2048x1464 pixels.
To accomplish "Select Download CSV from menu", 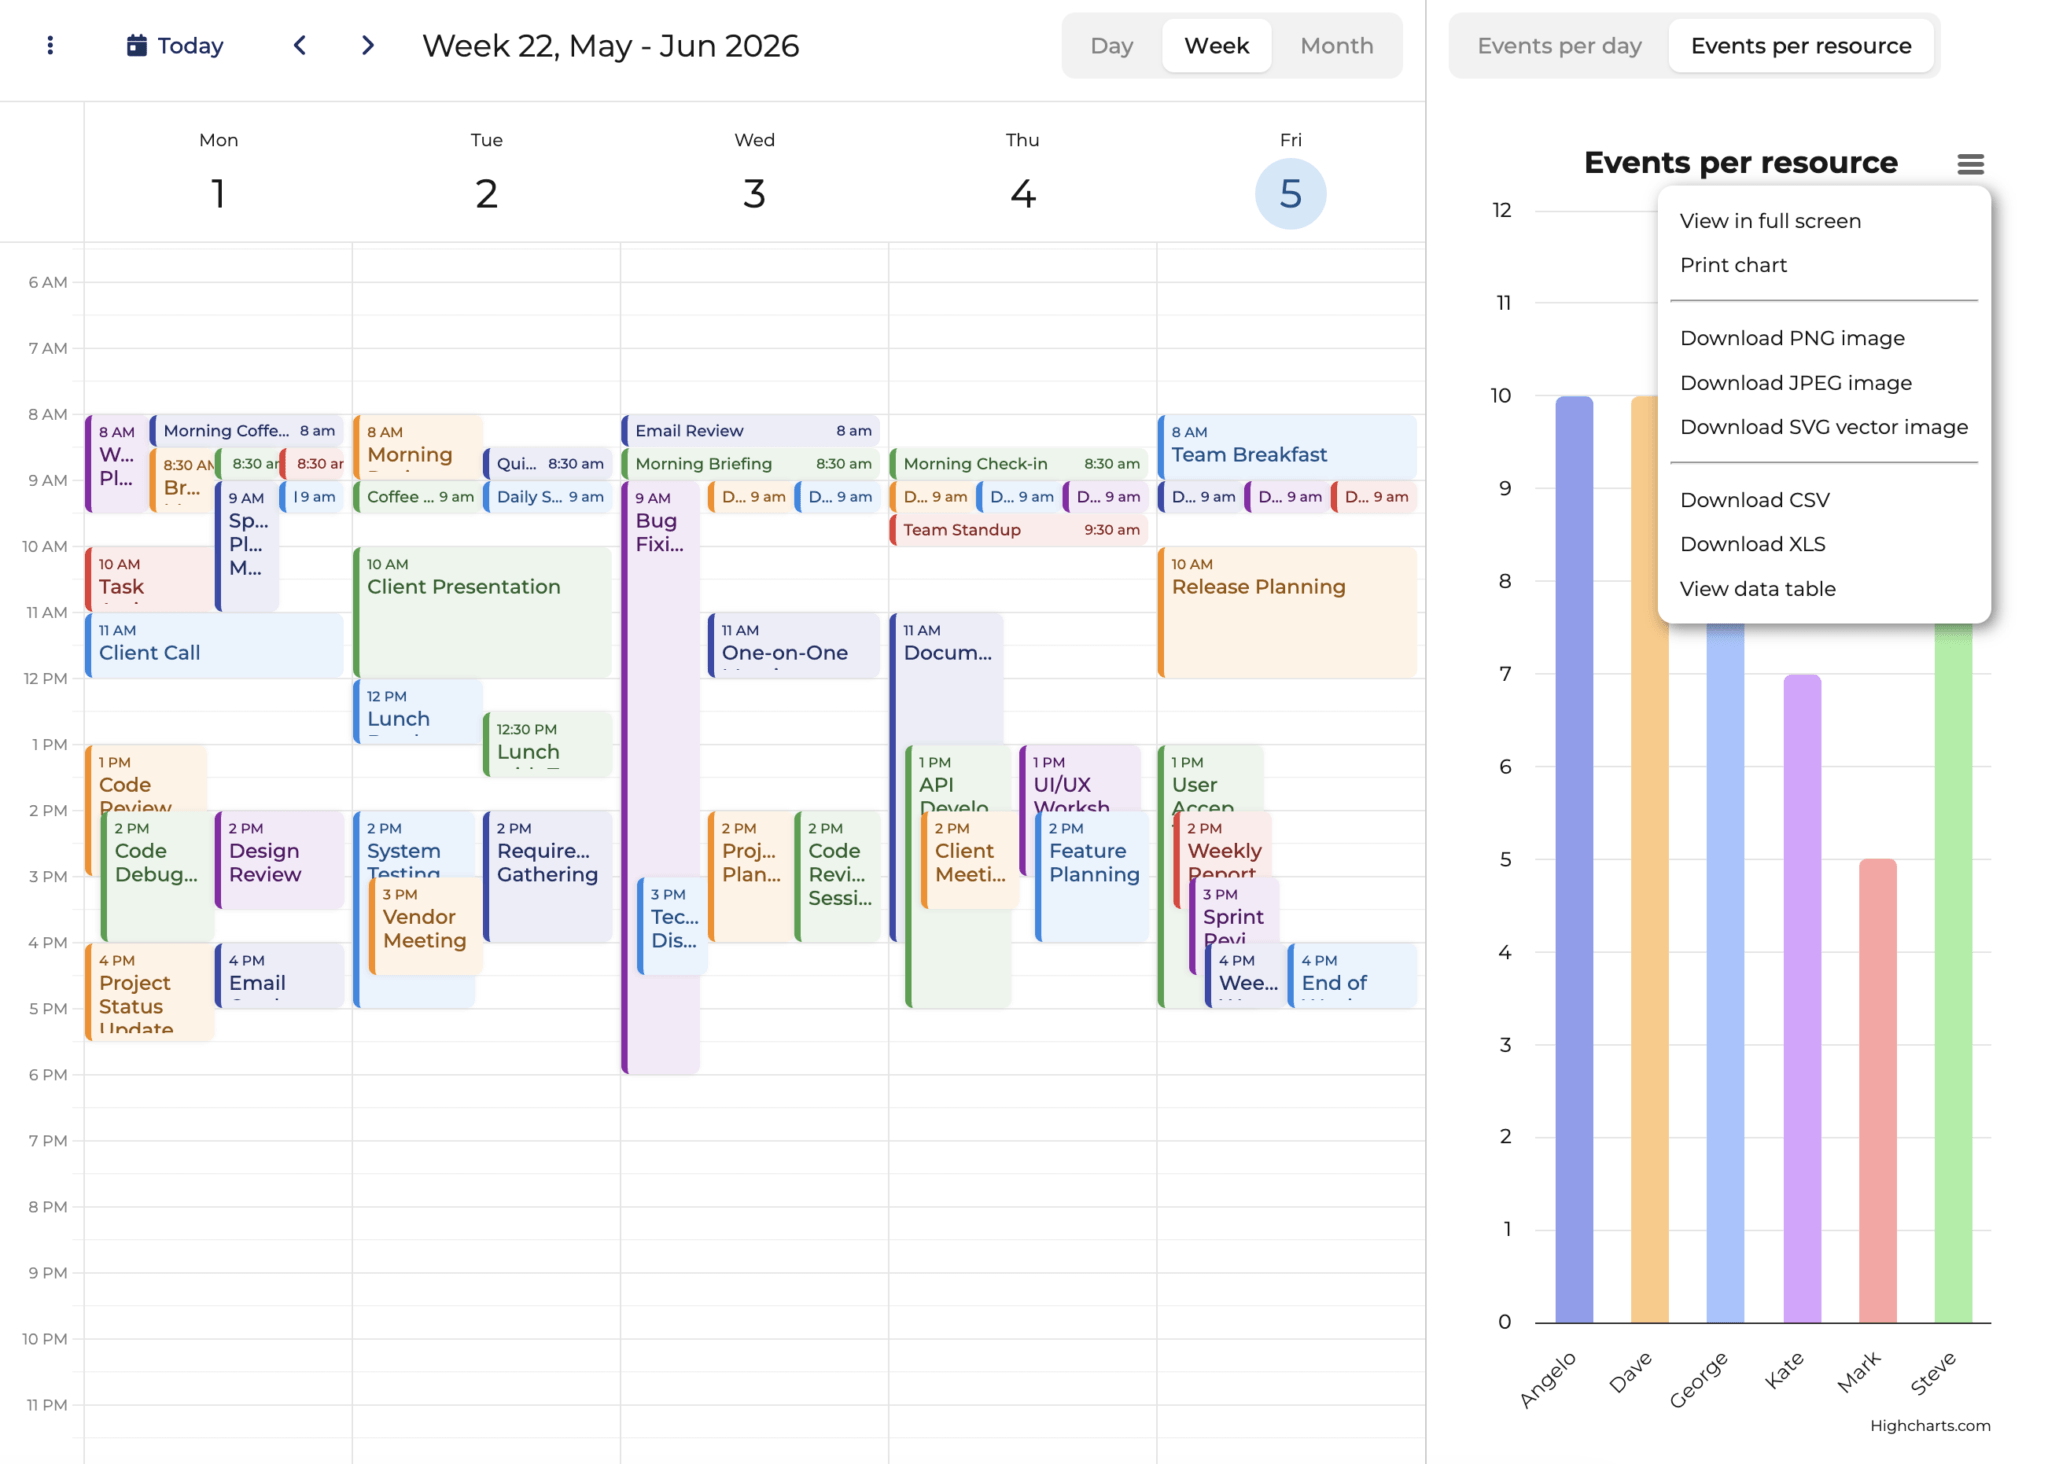I will pyautogui.click(x=1754, y=500).
